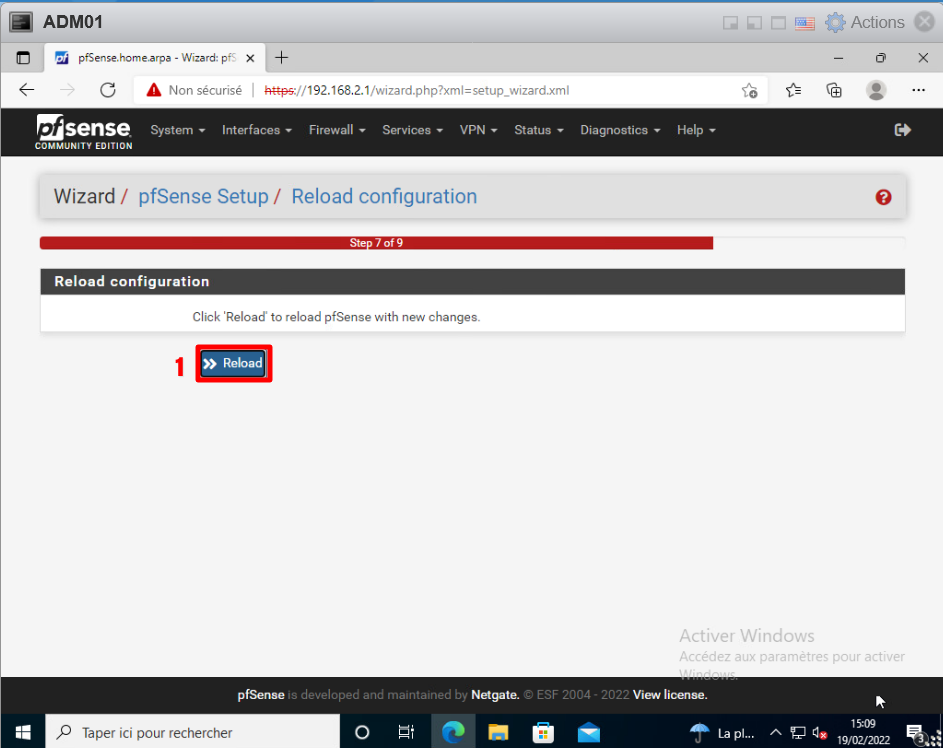Expand the System dropdown menu

[177, 130]
